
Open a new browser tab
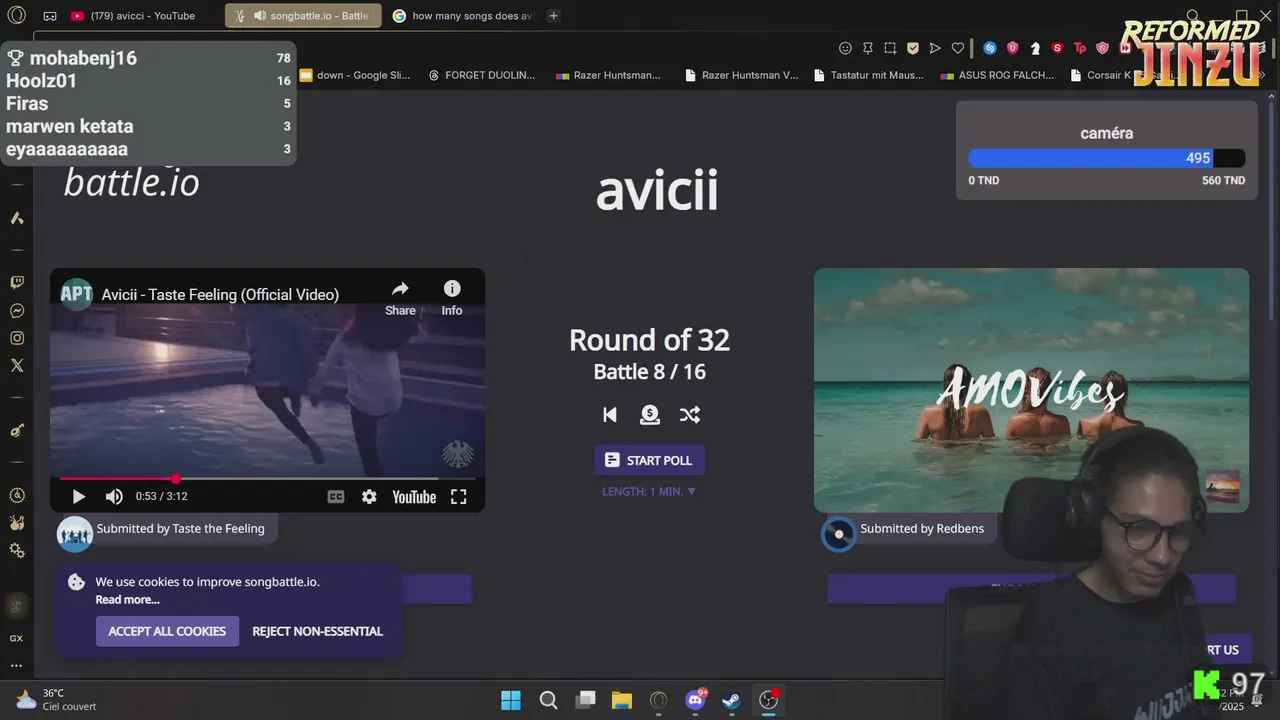[553, 16]
